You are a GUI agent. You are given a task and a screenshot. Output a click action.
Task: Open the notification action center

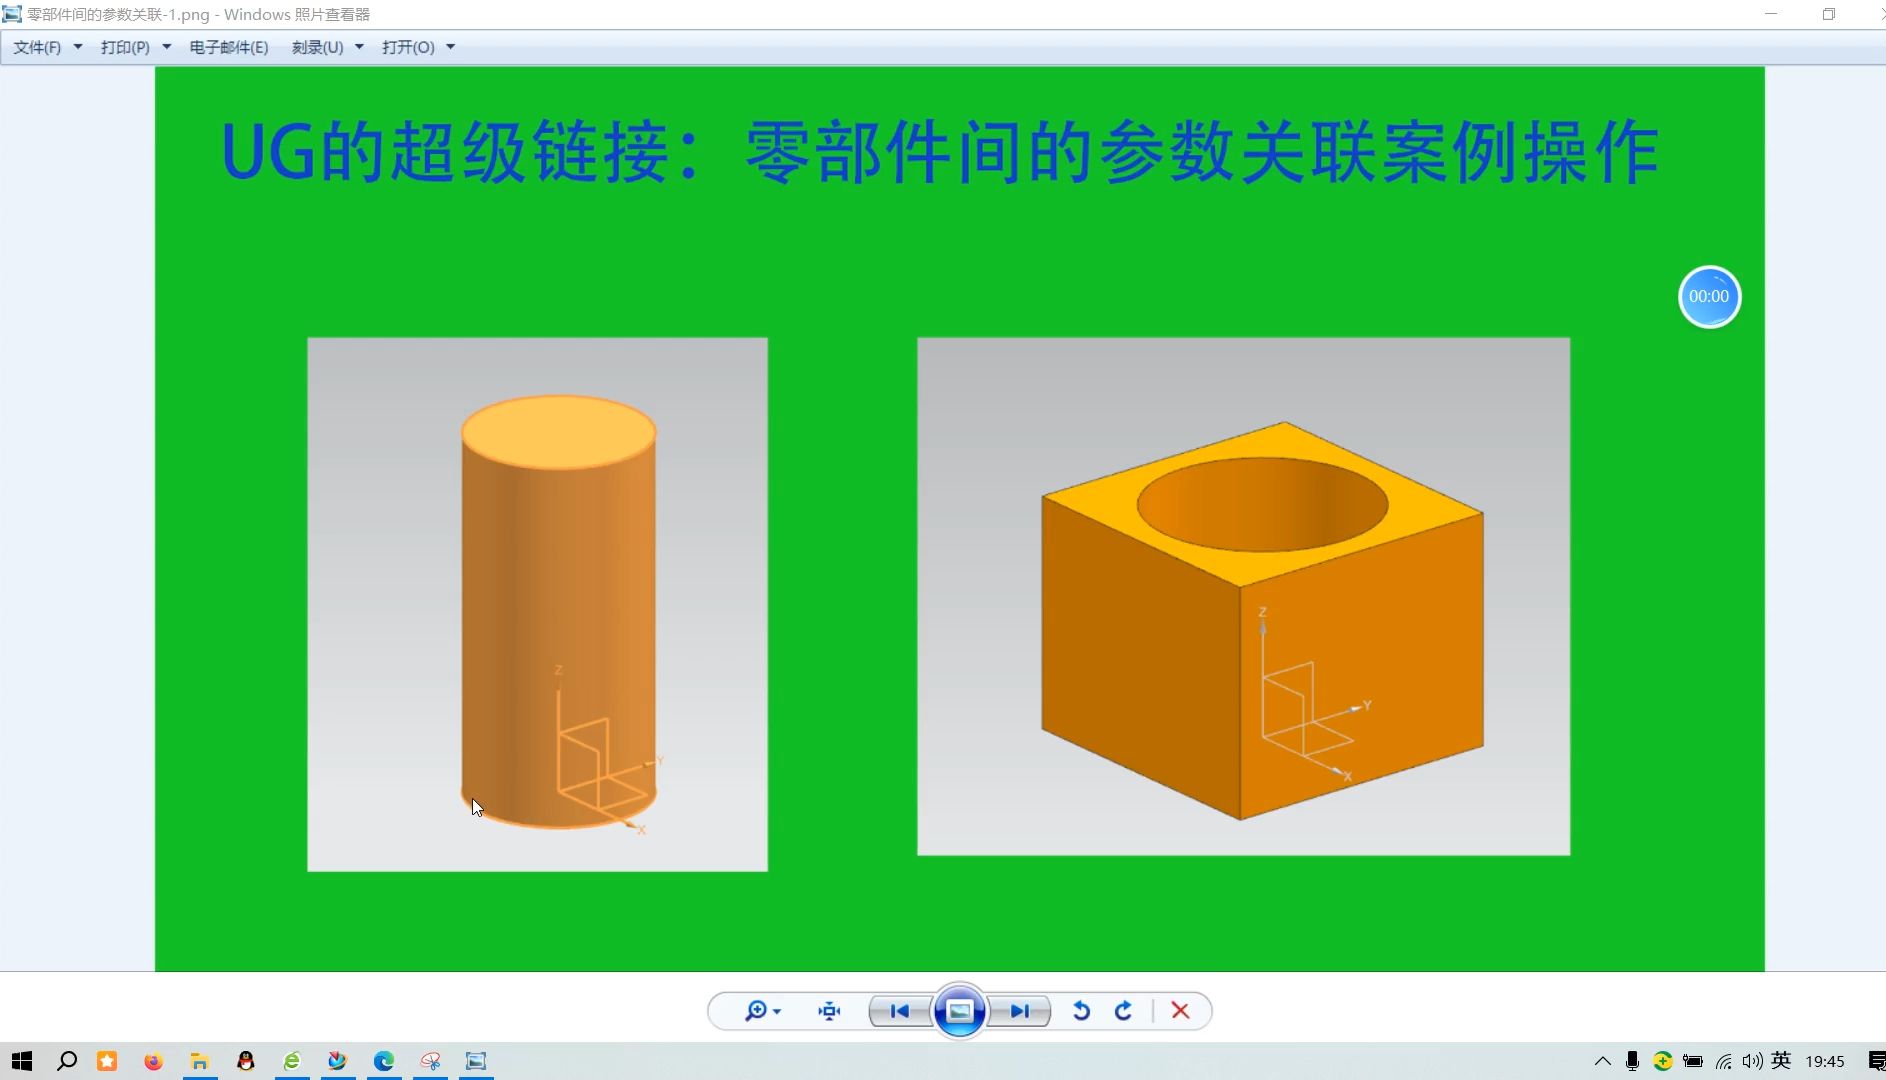point(1876,1061)
